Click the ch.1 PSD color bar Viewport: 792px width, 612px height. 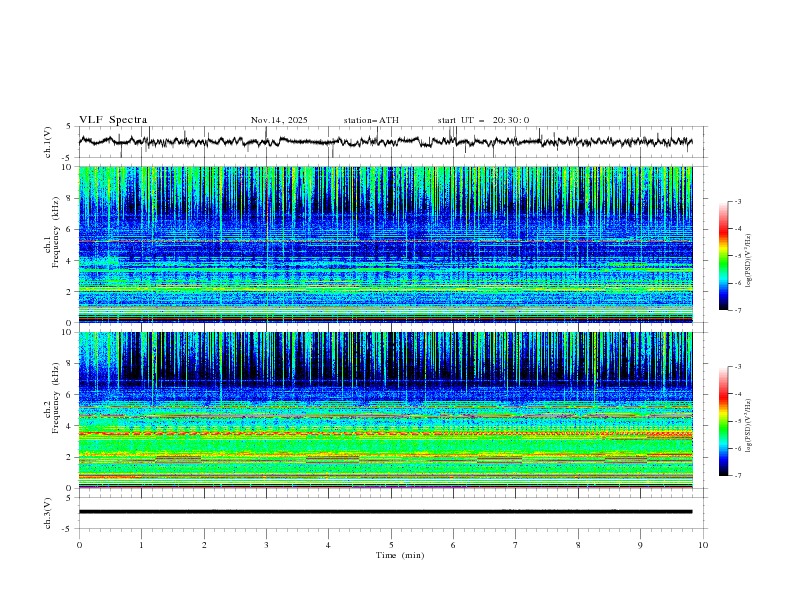click(723, 256)
